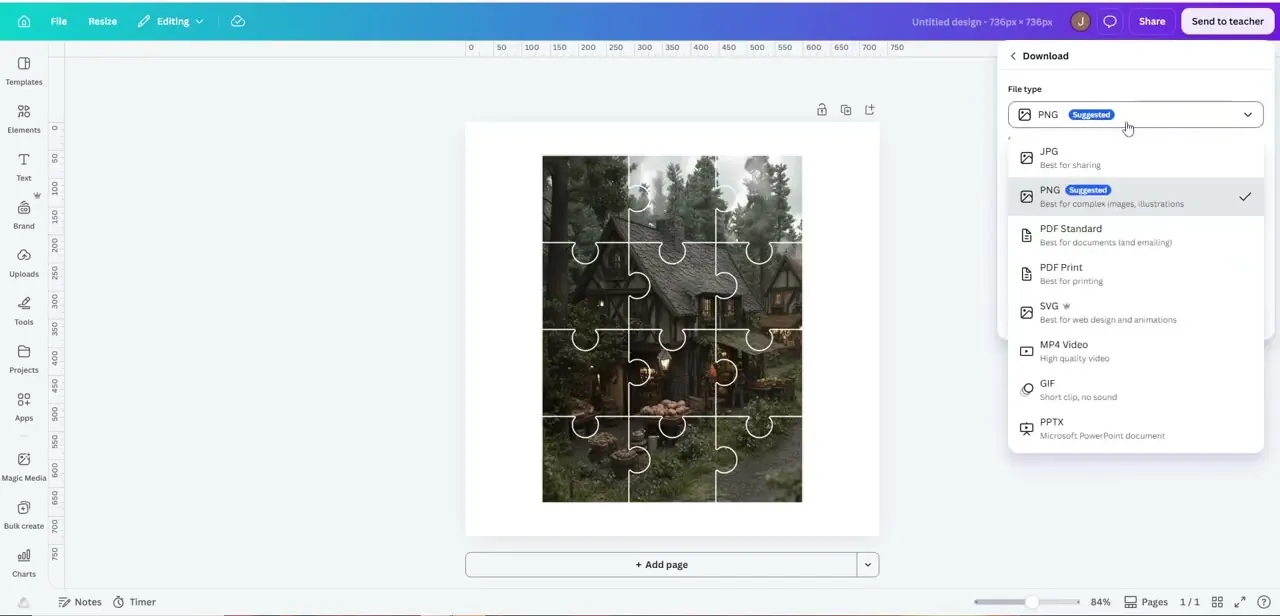Image resolution: width=1280 pixels, height=616 pixels.
Task: Collapse the File type PNG dropdown
Action: pyautogui.click(x=1136, y=115)
